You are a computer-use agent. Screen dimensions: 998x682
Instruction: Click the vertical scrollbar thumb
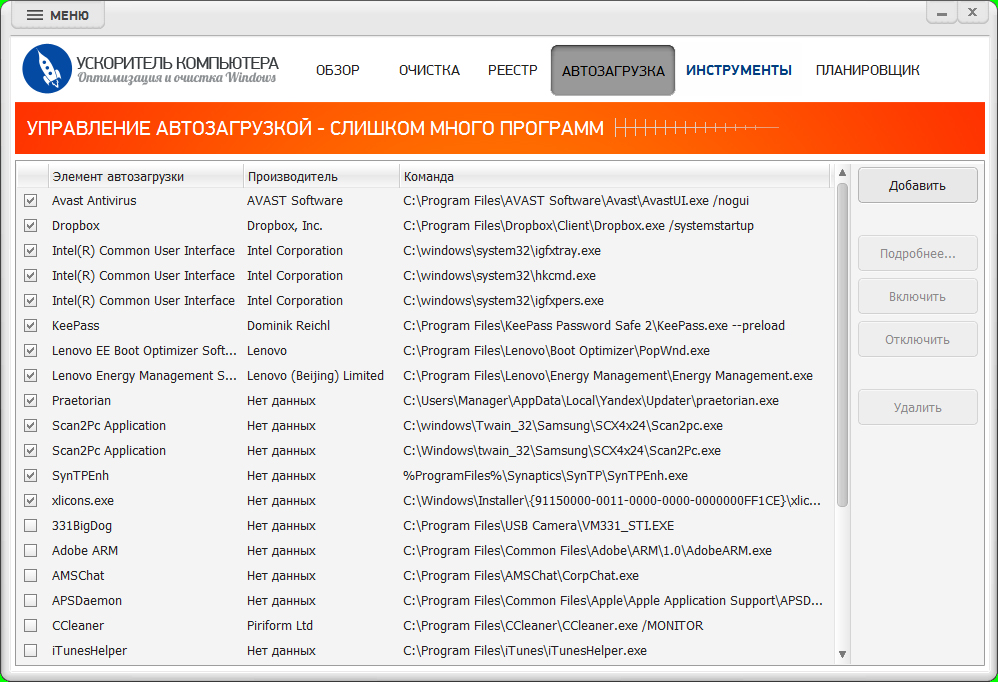point(842,345)
